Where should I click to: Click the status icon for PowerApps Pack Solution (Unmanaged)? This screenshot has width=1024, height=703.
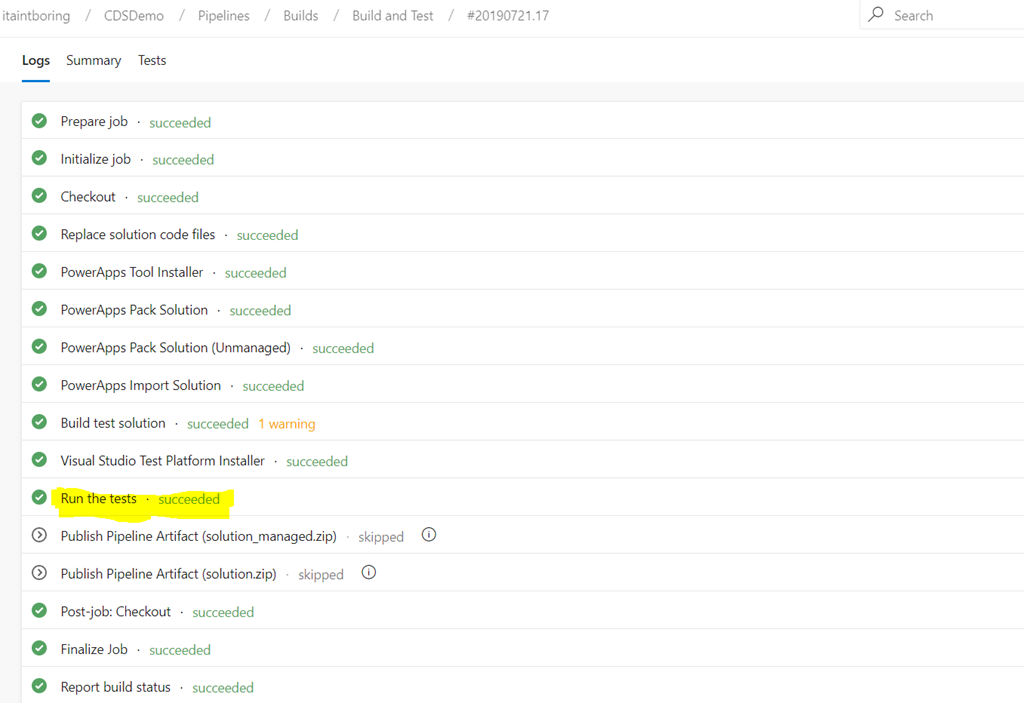39,346
